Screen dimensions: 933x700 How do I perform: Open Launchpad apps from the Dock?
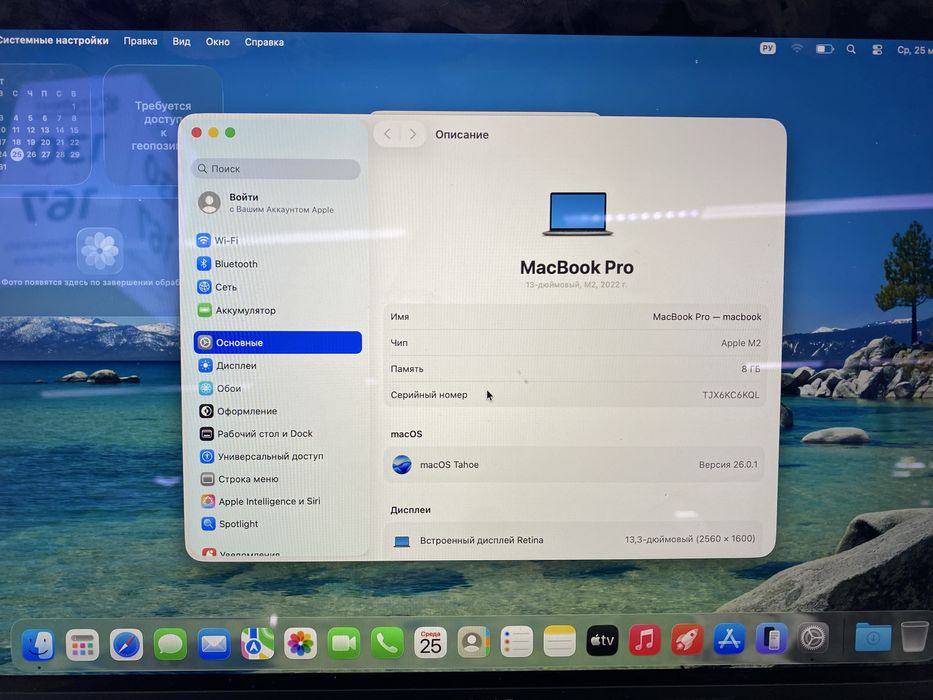(82, 645)
